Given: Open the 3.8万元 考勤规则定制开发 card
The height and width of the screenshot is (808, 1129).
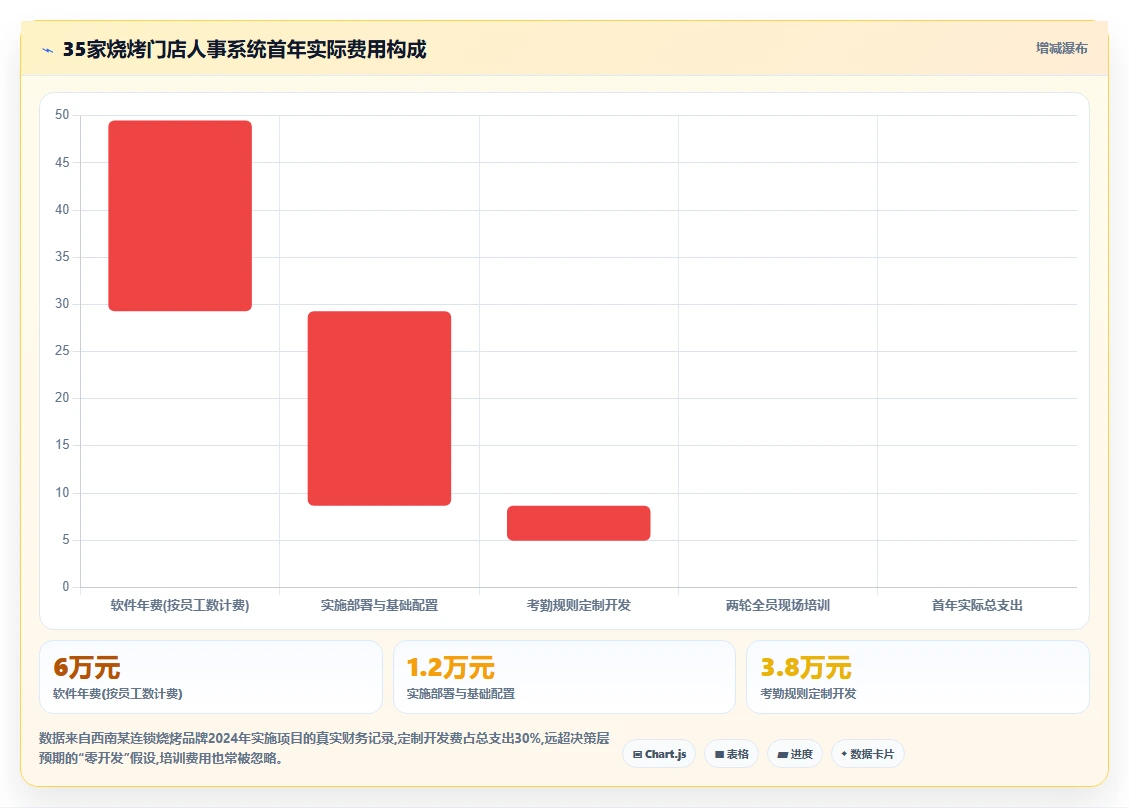Looking at the screenshot, I should (x=918, y=677).
